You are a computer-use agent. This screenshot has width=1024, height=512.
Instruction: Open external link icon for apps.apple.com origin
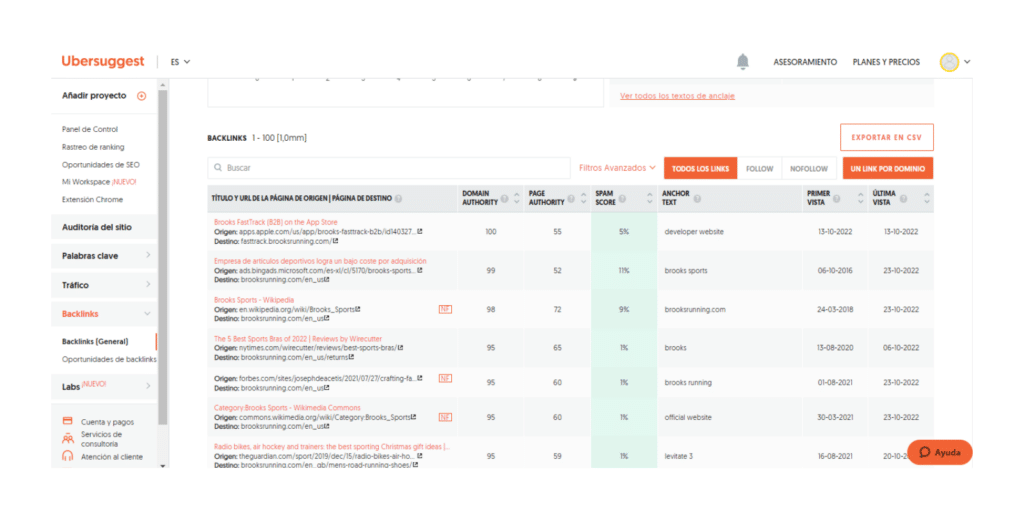tap(420, 231)
